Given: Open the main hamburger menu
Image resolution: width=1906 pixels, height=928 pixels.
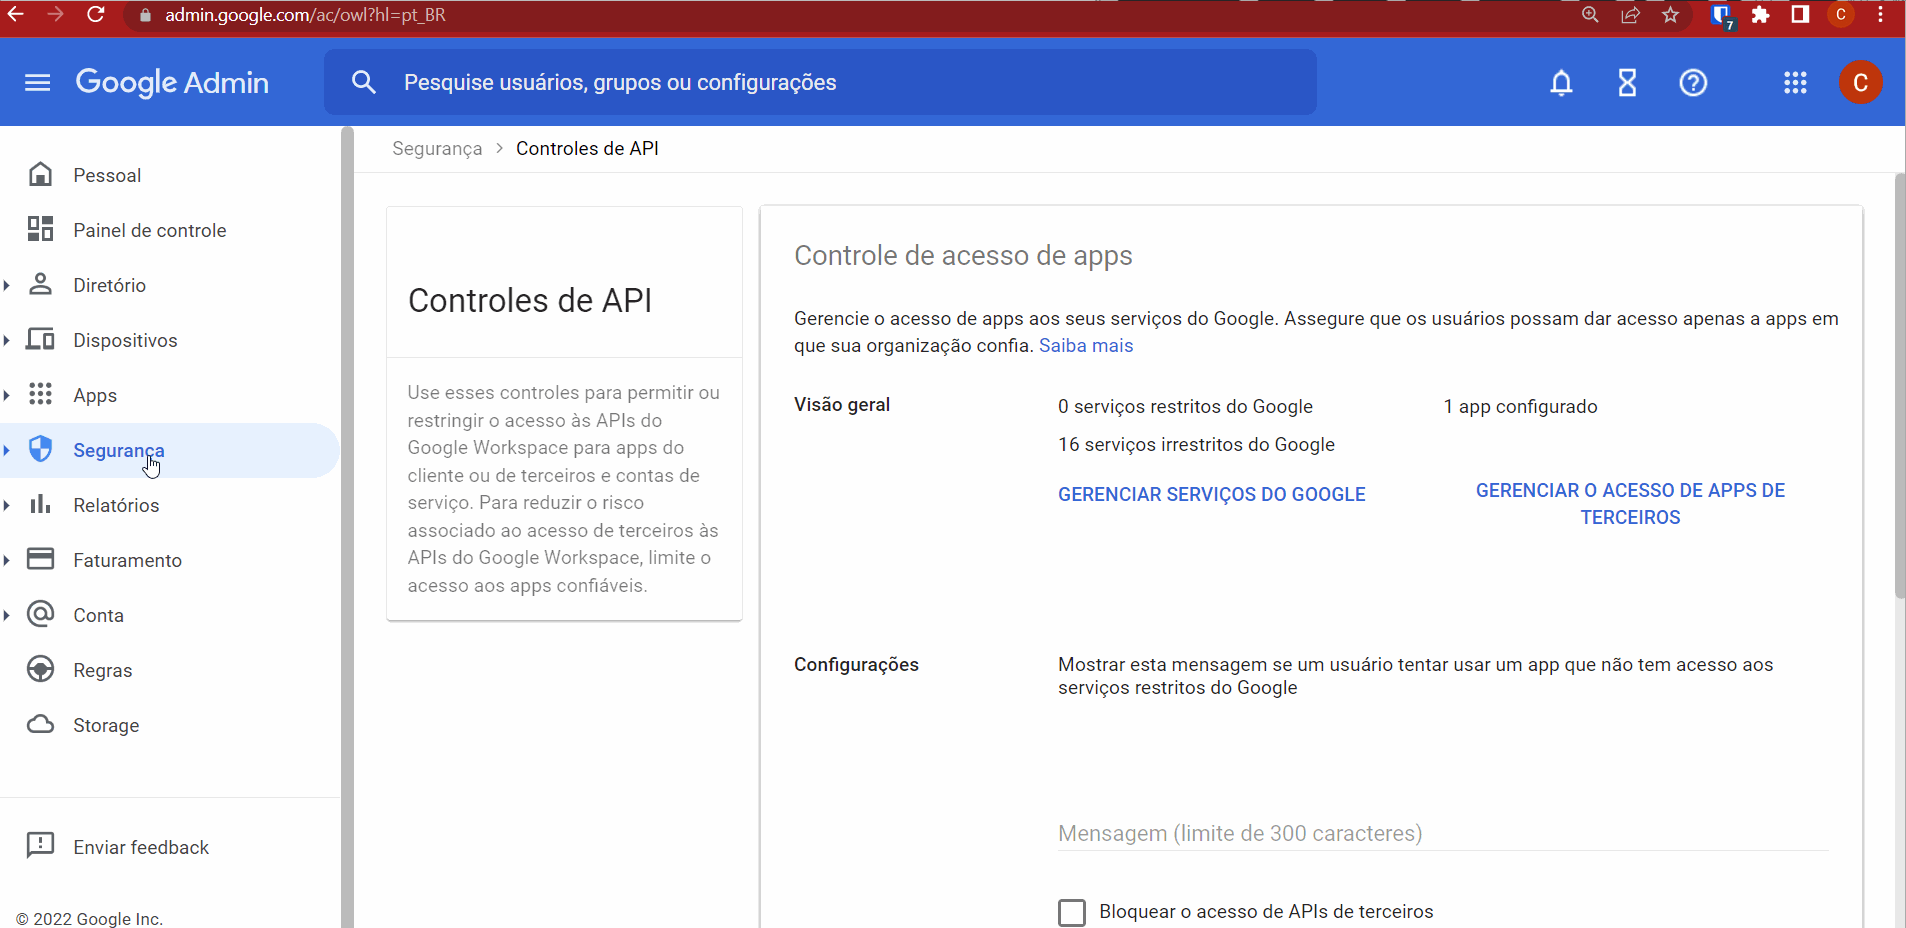Looking at the screenshot, I should (37, 82).
